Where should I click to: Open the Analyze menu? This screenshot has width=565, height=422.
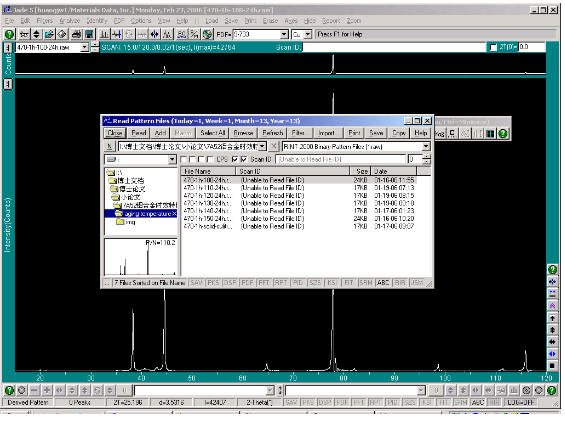tap(70, 21)
